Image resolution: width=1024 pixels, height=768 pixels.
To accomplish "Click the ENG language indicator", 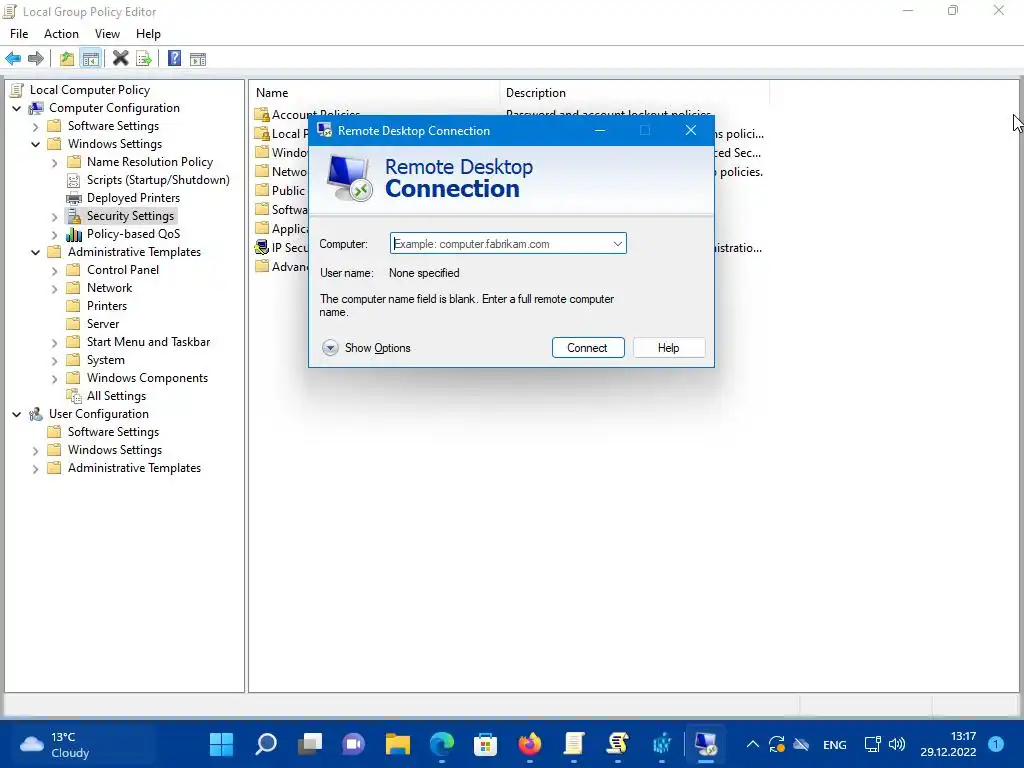I will (x=835, y=744).
